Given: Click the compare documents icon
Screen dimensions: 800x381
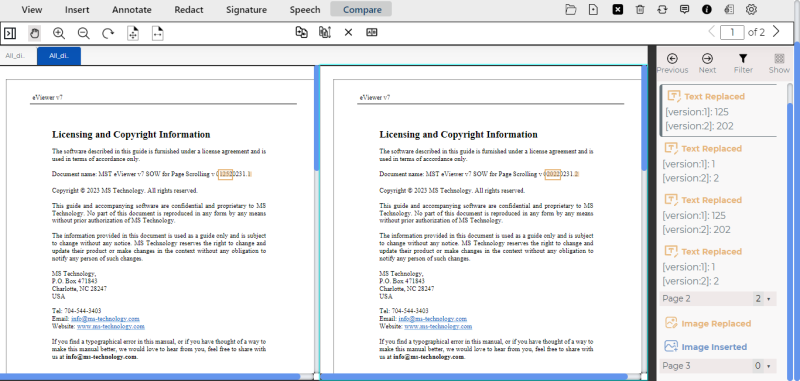Looking at the screenshot, I should click(x=302, y=33).
